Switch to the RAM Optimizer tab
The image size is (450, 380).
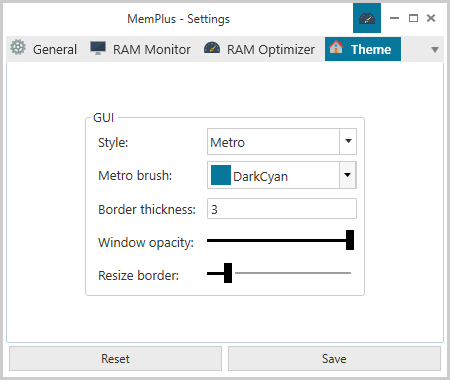tap(259, 49)
